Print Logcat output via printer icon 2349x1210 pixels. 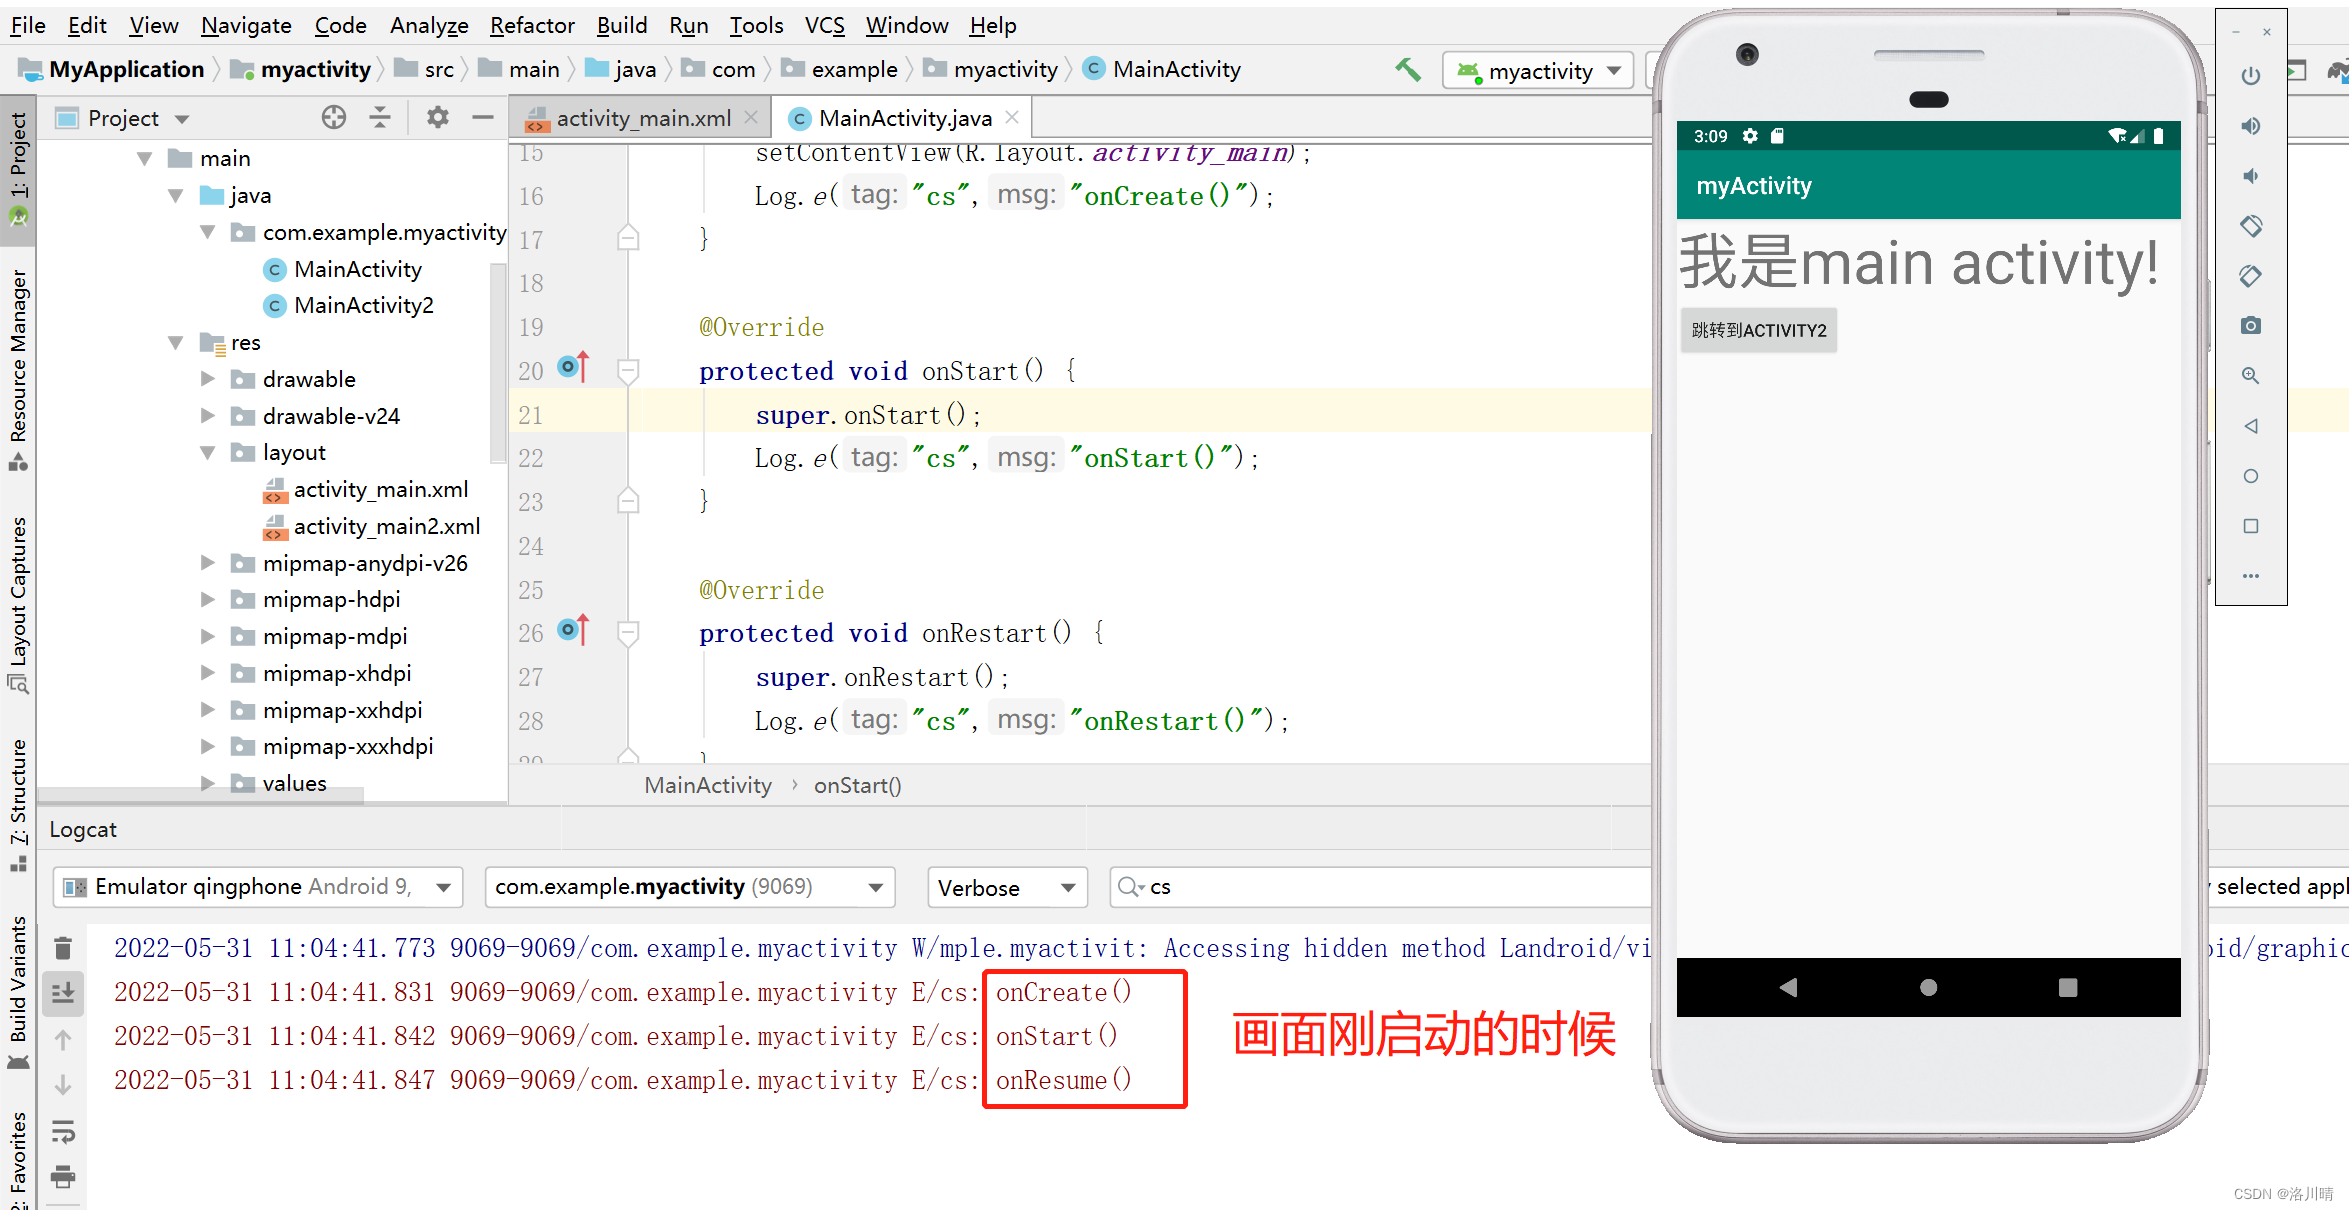click(x=63, y=1178)
